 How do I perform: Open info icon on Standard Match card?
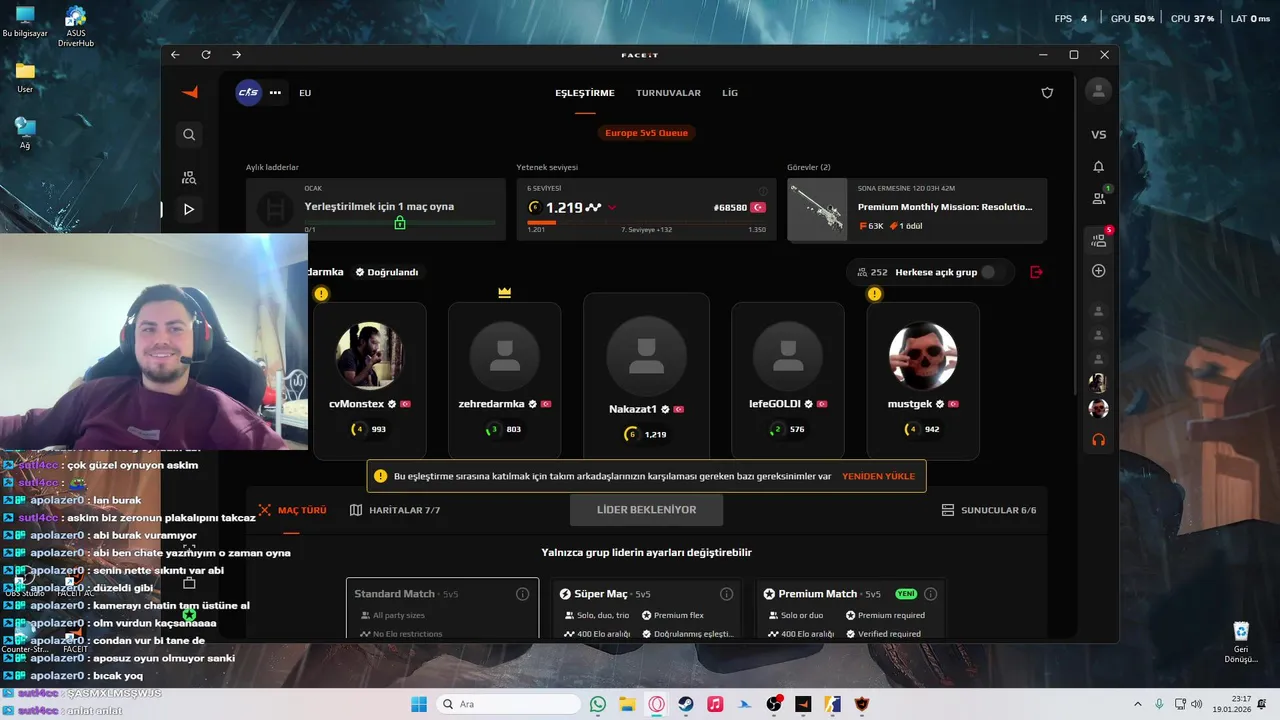click(x=522, y=594)
